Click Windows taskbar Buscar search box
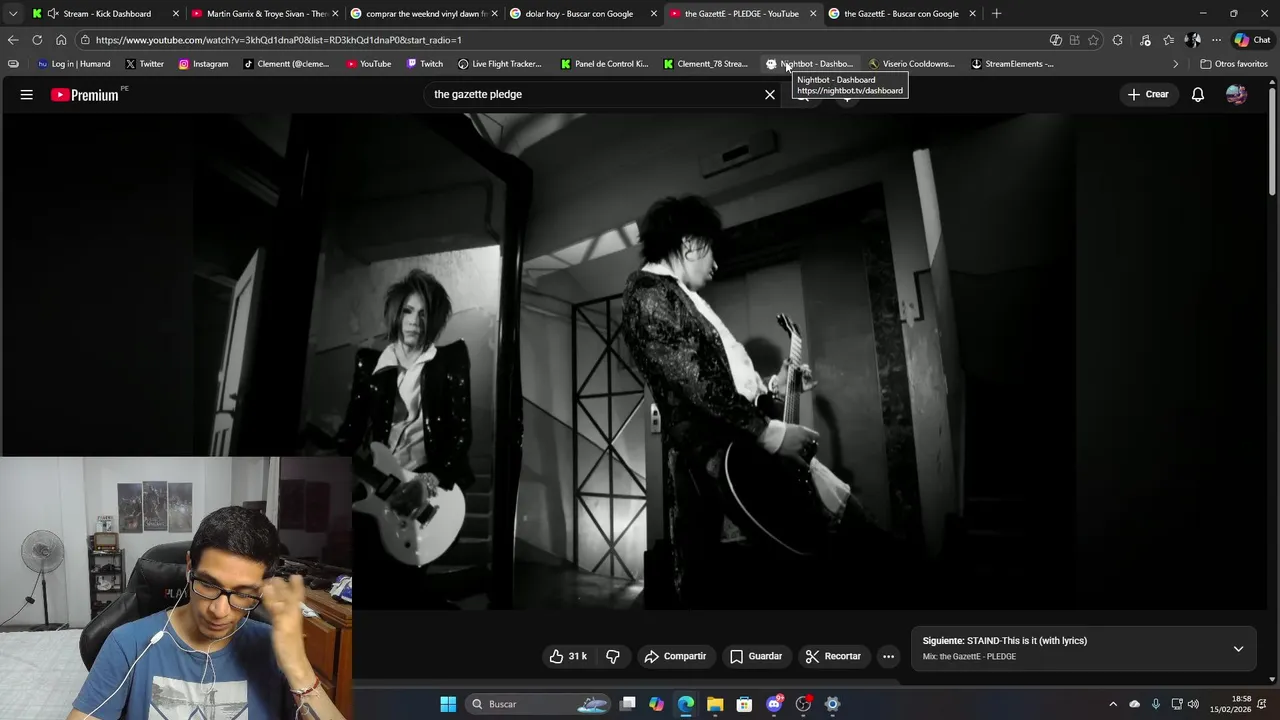1280x720 pixels. pyautogui.click(x=539, y=704)
